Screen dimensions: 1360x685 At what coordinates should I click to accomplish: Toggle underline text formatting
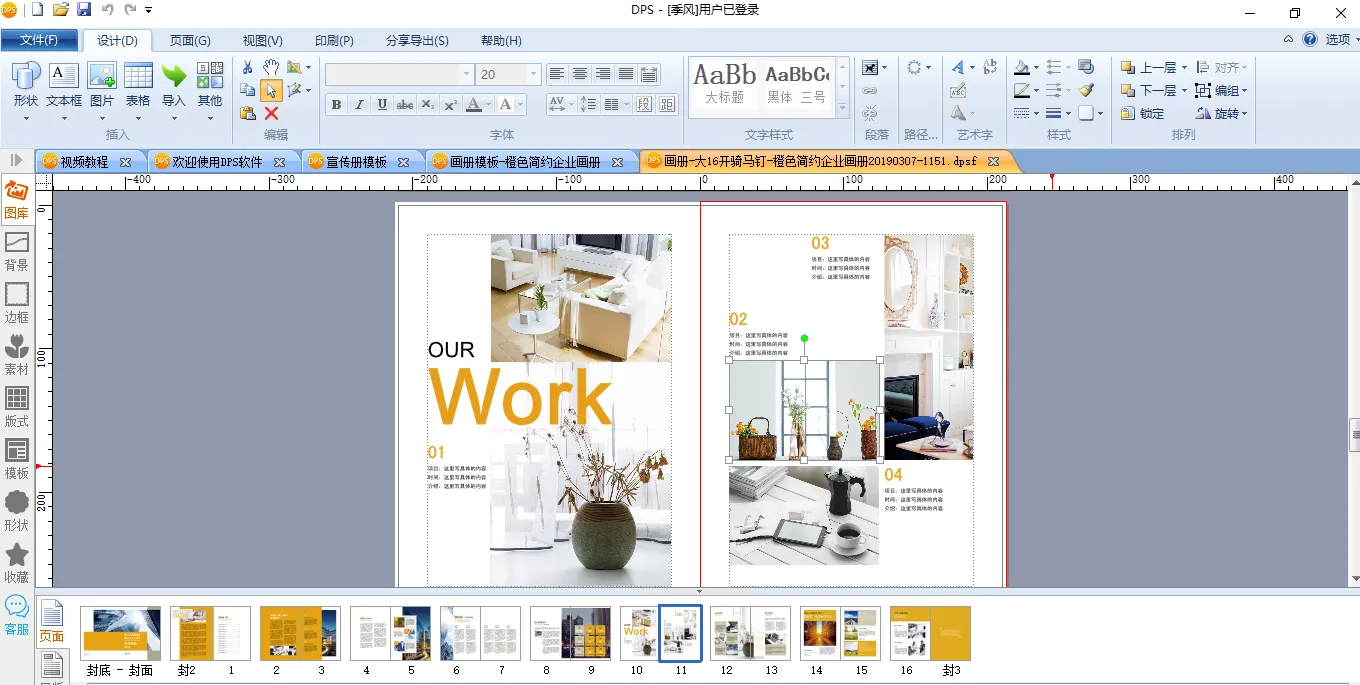coord(382,105)
